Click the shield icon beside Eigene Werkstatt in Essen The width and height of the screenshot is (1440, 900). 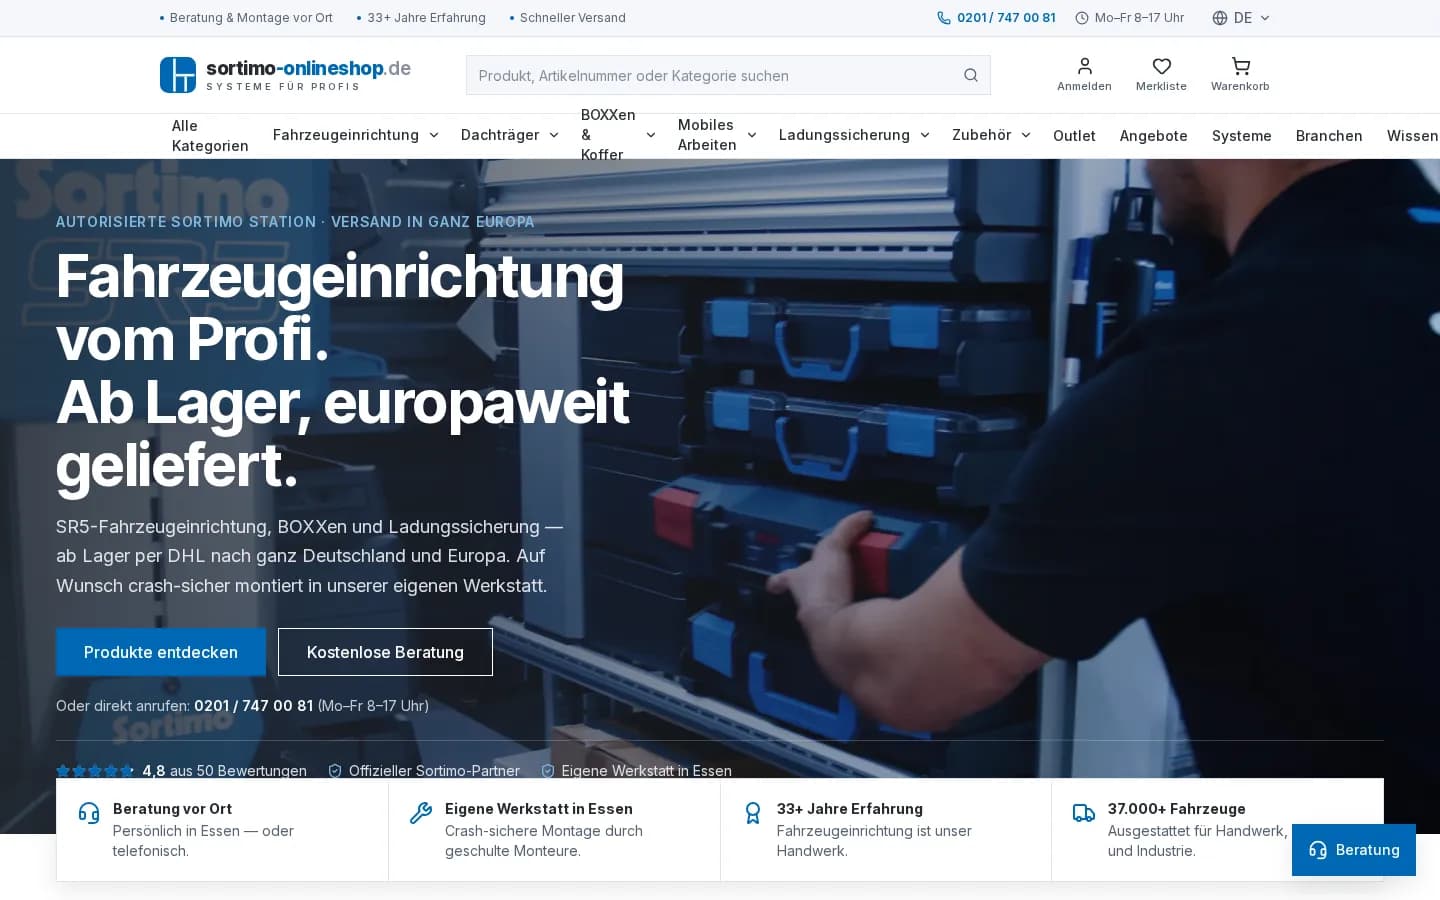[548, 771]
